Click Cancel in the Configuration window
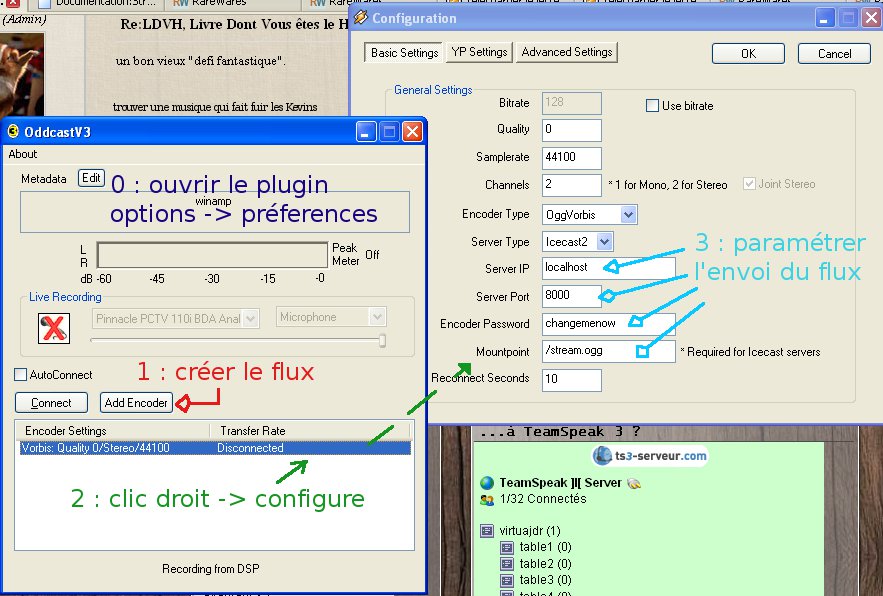This screenshot has height=596, width=883. coord(835,54)
